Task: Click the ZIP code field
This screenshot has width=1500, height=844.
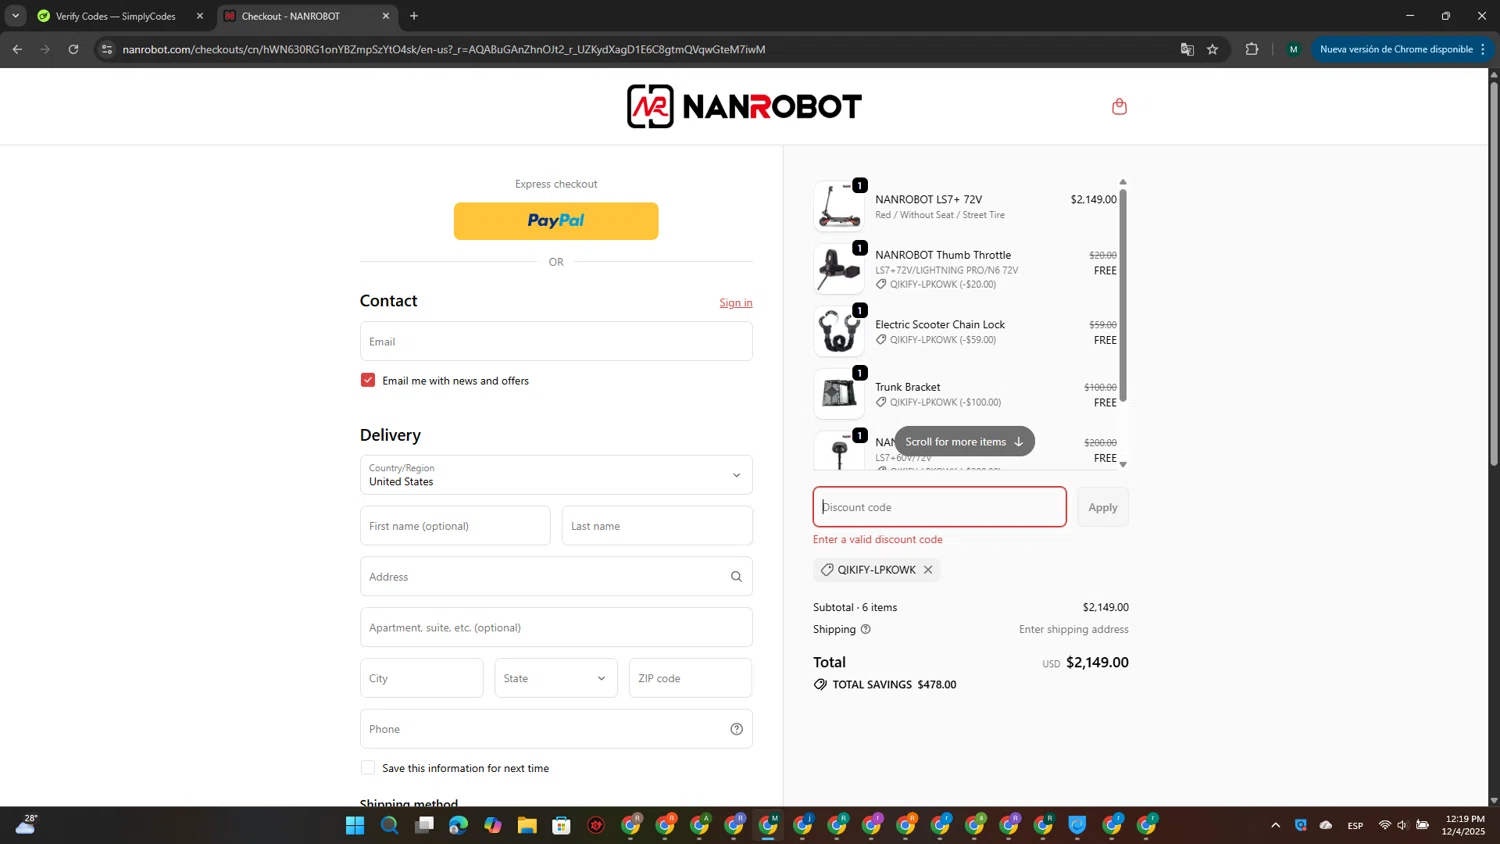Action: point(690,678)
